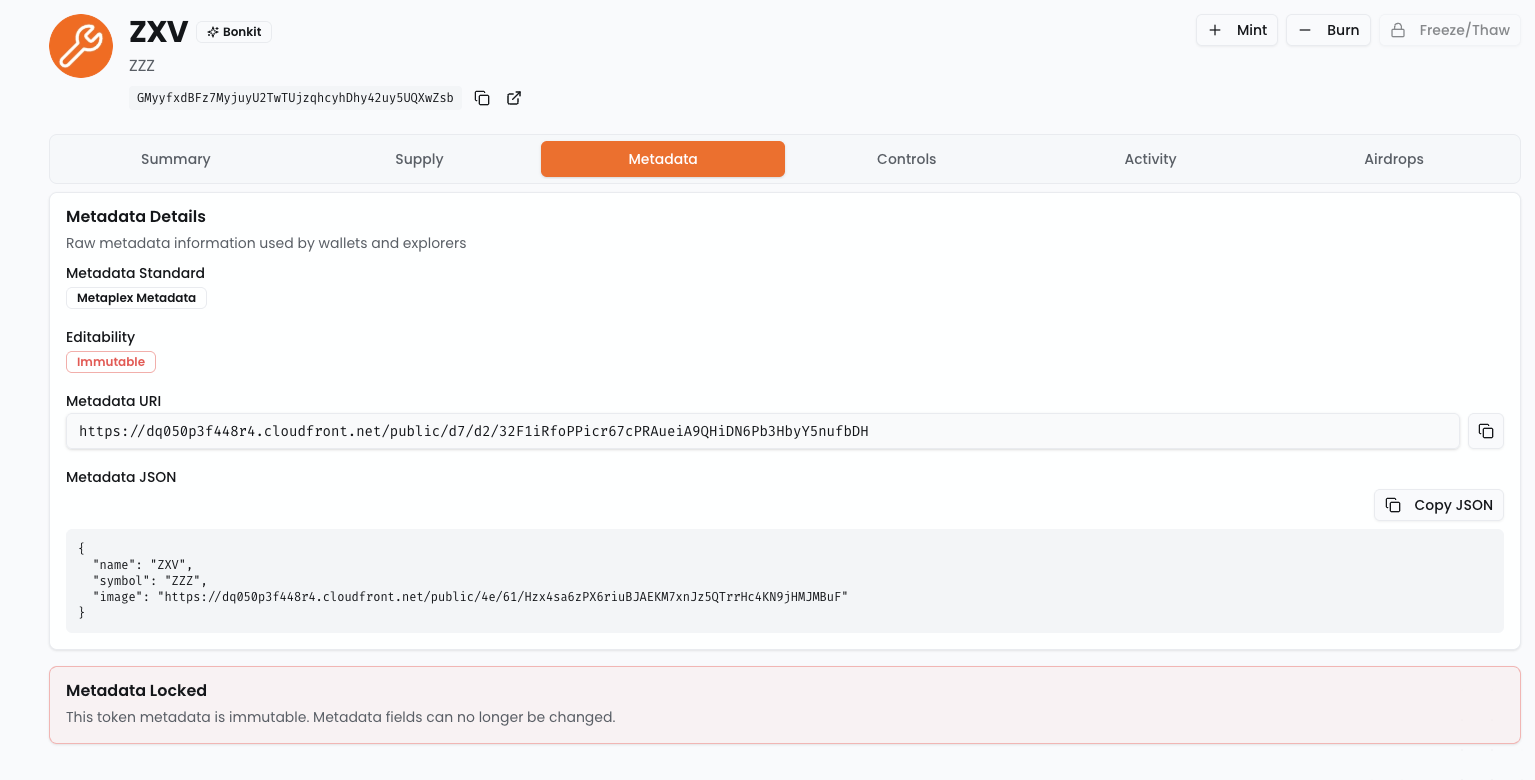Switch to the Summary tab
This screenshot has width=1535, height=780.
point(175,159)
